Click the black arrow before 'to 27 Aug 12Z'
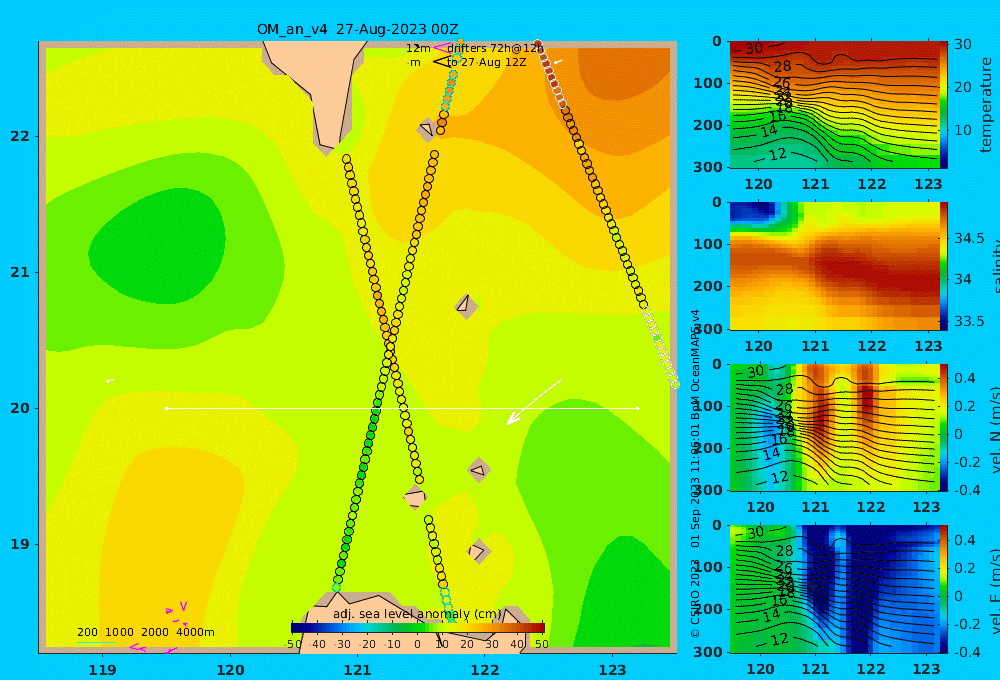The image size is (1000, 680). 441,62
